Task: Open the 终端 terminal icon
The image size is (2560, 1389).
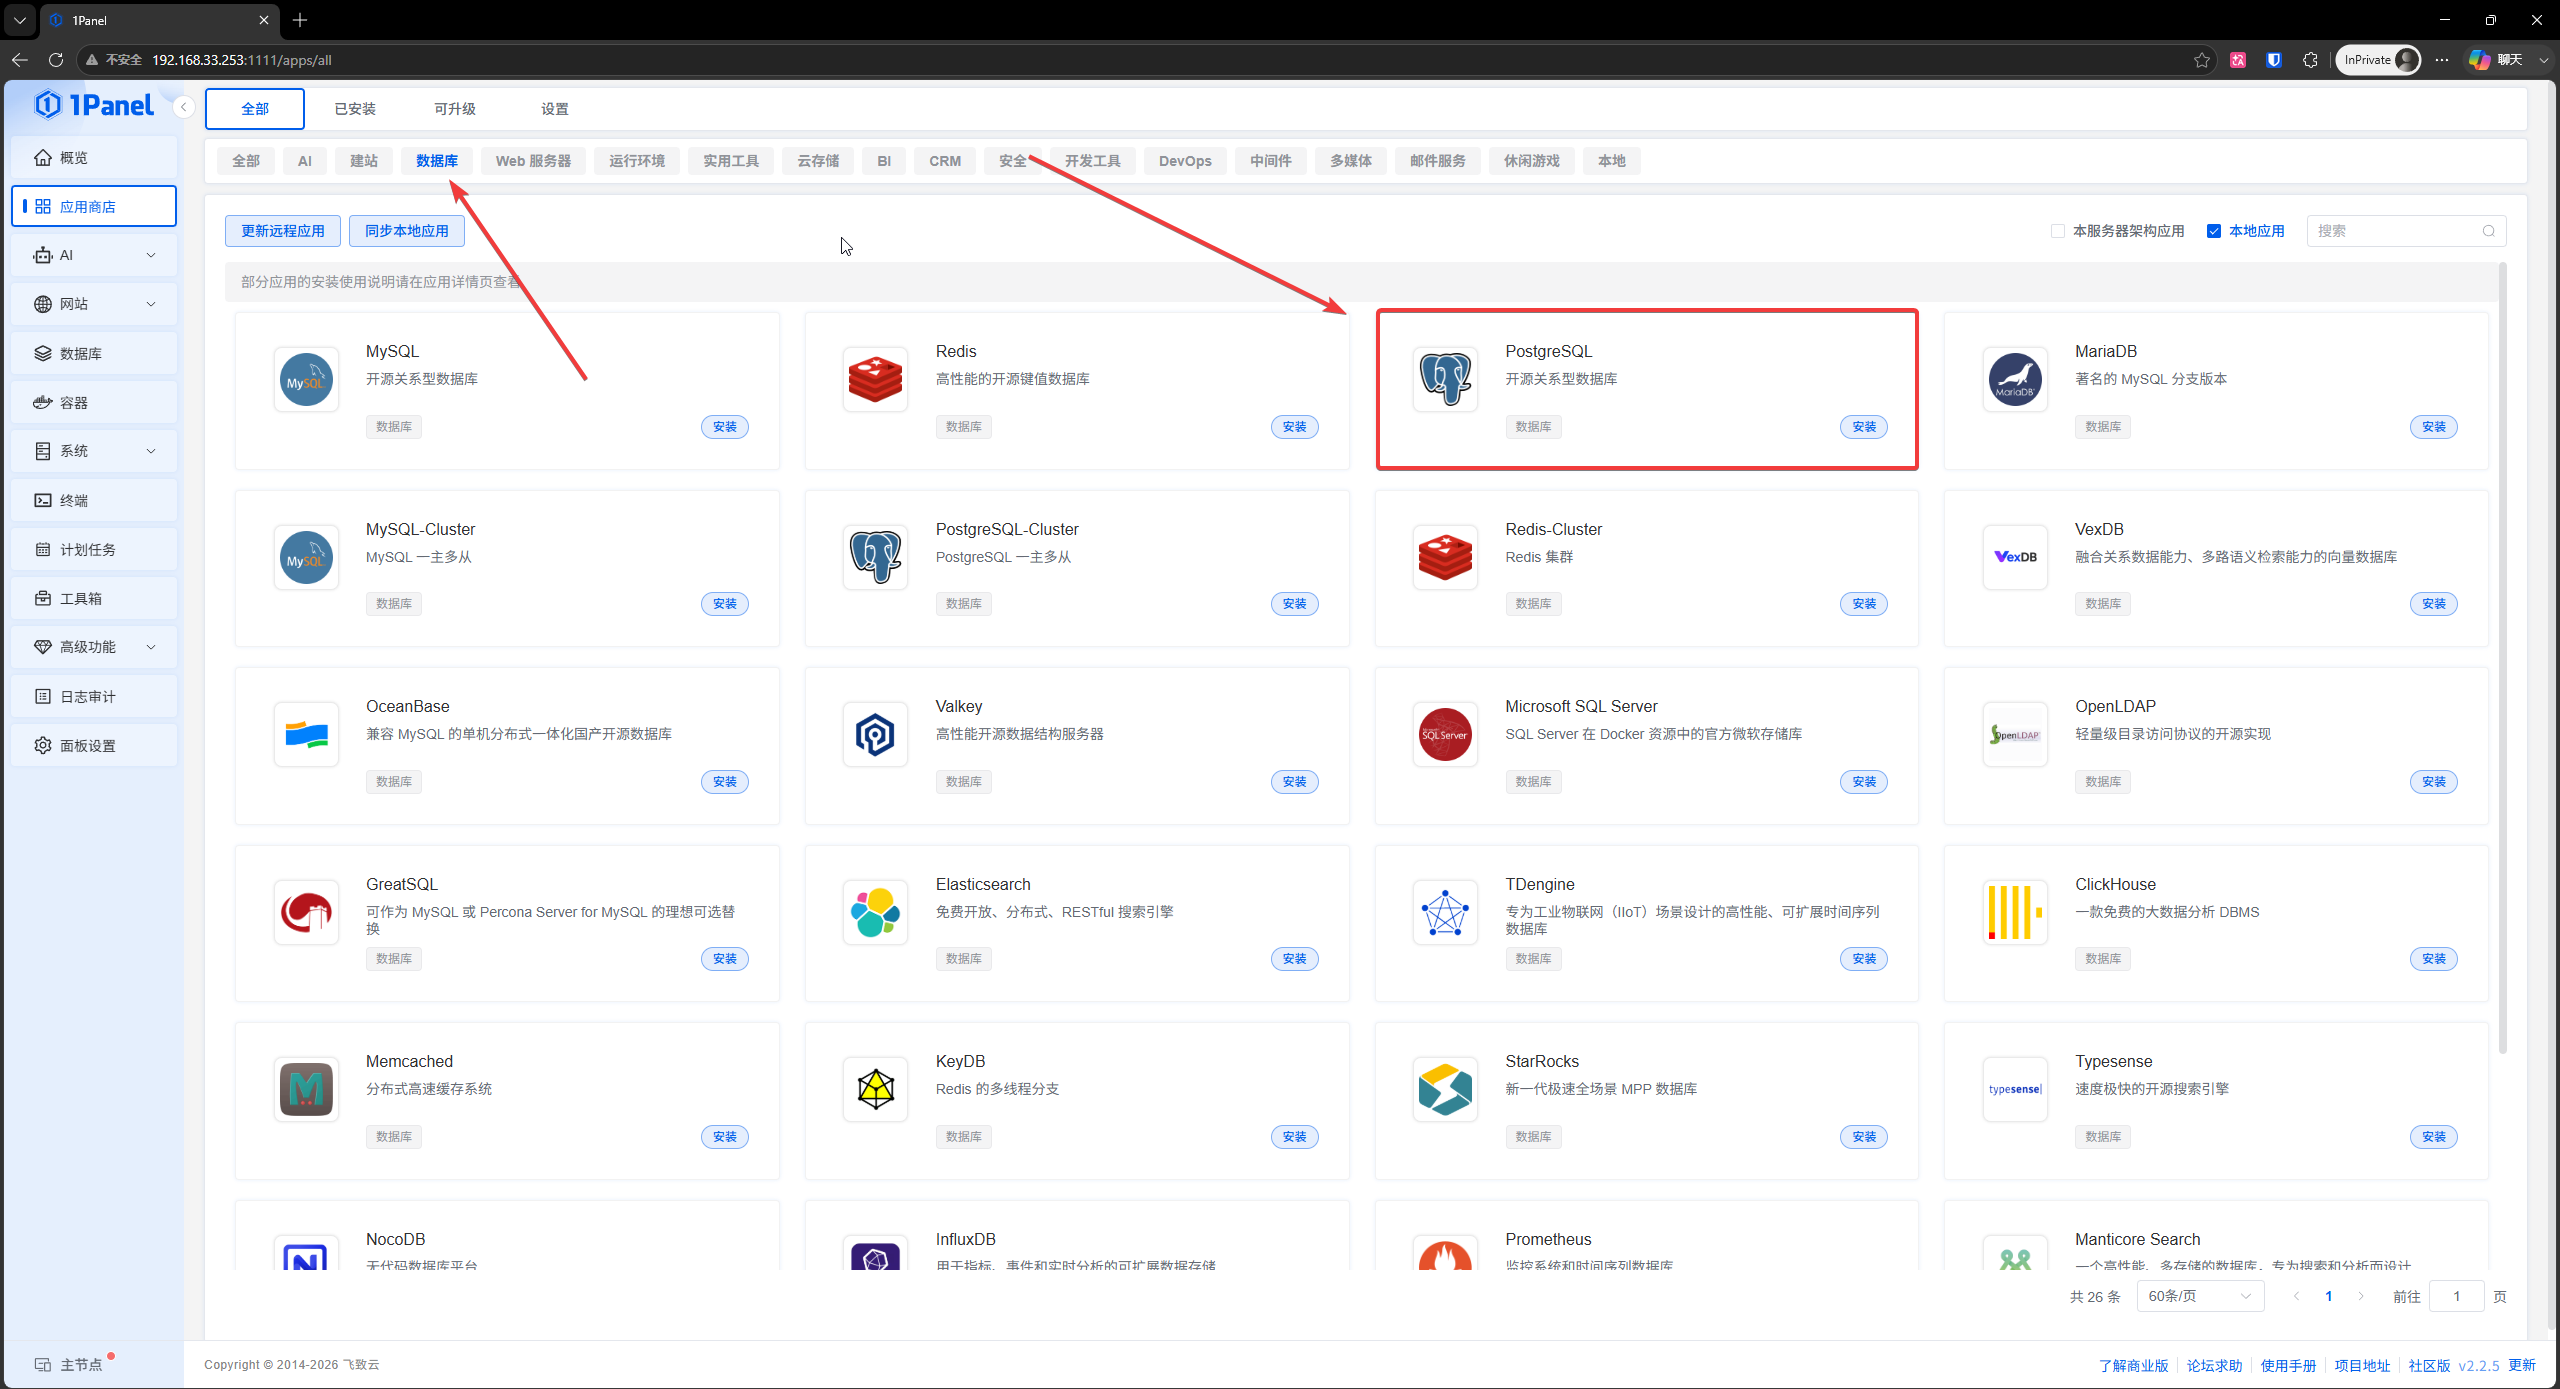Action: click(43, 501)
